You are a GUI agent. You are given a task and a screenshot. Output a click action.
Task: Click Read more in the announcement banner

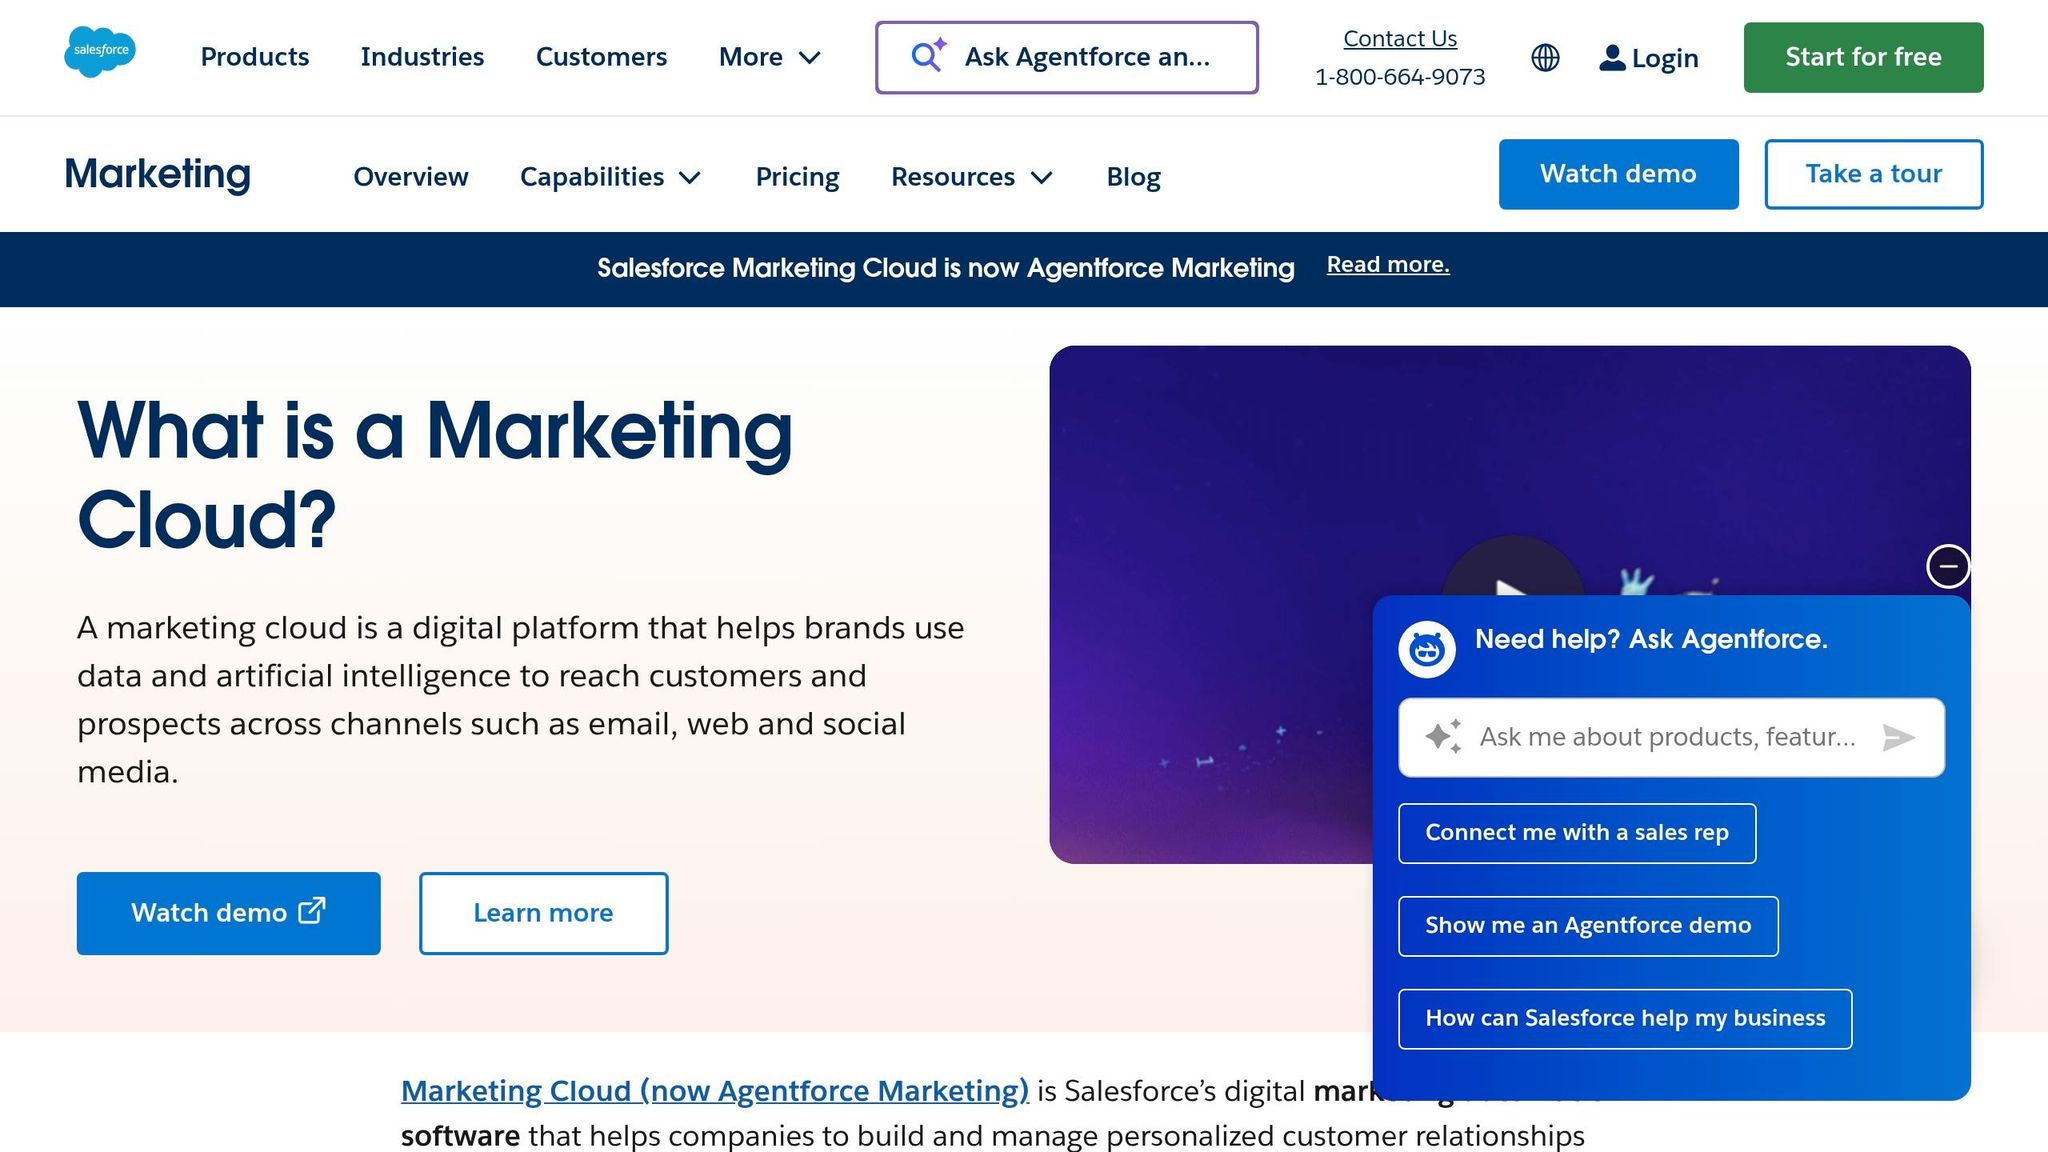(1387, 264)
